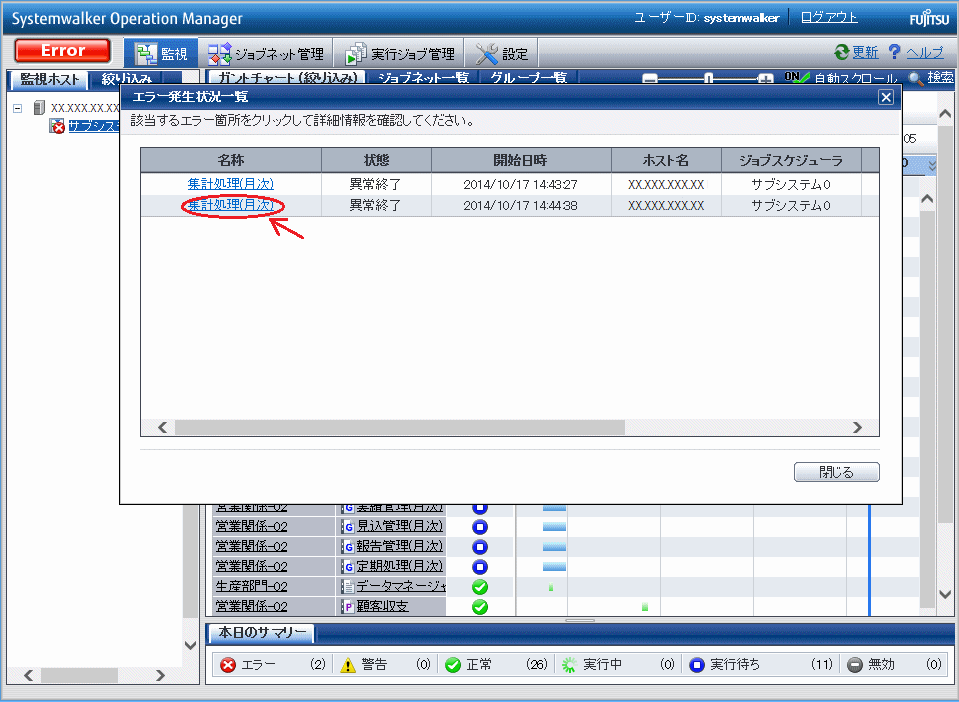The height and width of the screenshot is (702, 959).
Task: Click the green check icon in 顧客収支 row
Action: click(x=480, y=607)
